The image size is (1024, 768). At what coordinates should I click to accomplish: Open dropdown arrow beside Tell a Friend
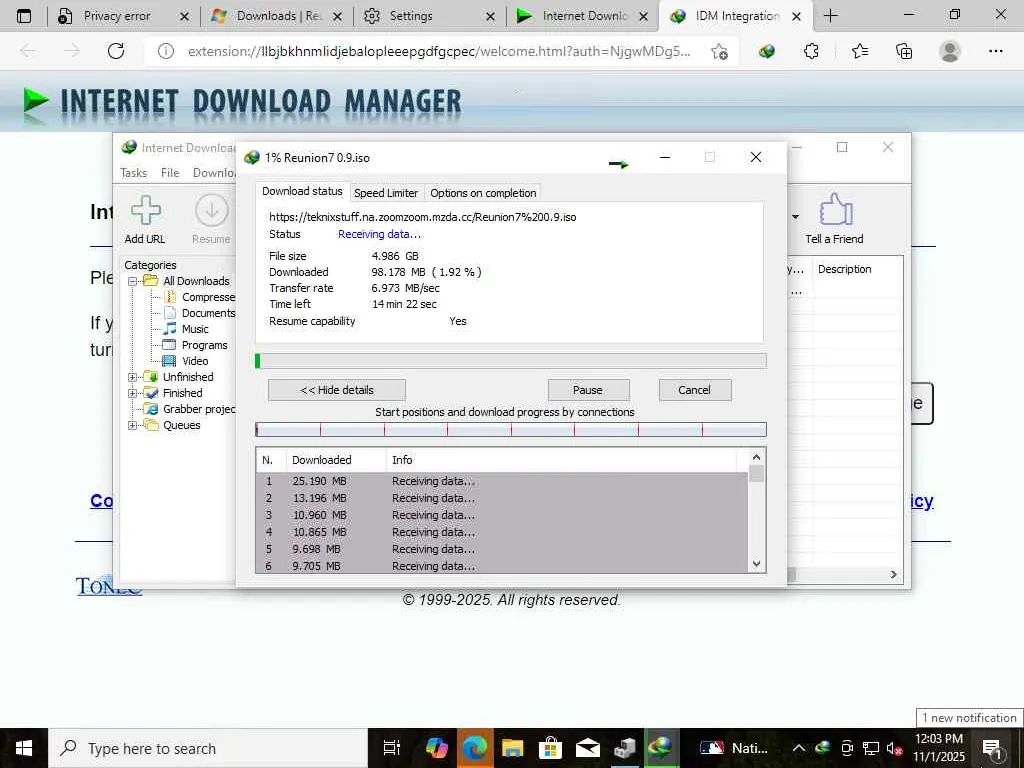click(x=795, y=217)
